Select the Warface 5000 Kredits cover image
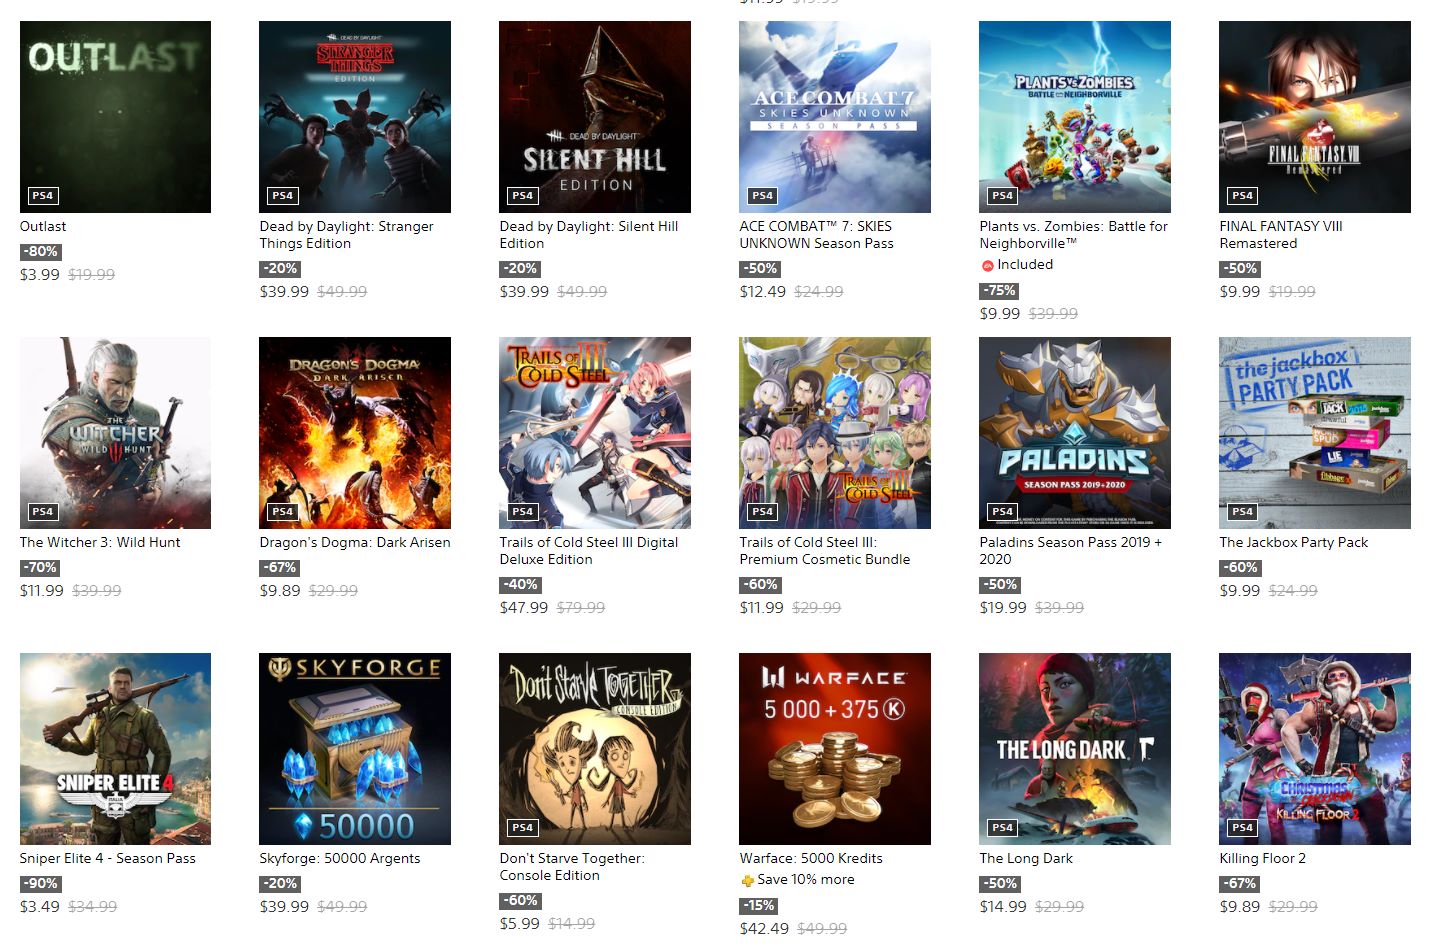Screen dimensions: 1430x948 click(835, 749)
